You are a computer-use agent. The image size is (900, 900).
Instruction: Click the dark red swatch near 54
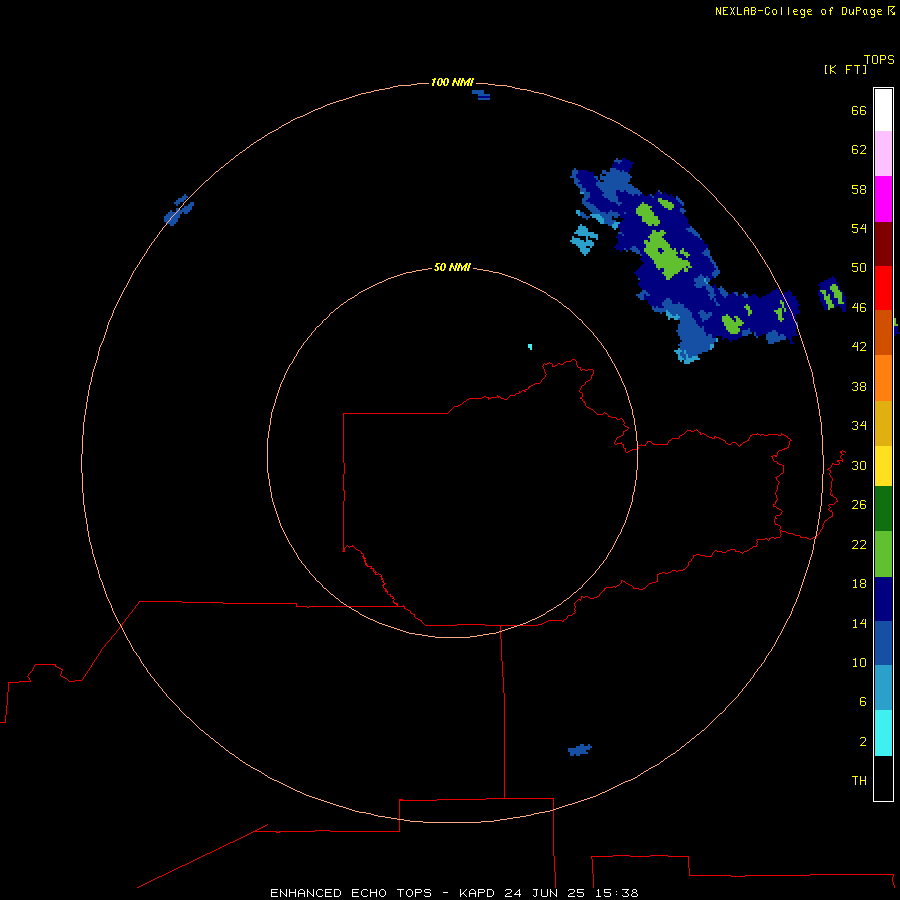click(883, 244)
